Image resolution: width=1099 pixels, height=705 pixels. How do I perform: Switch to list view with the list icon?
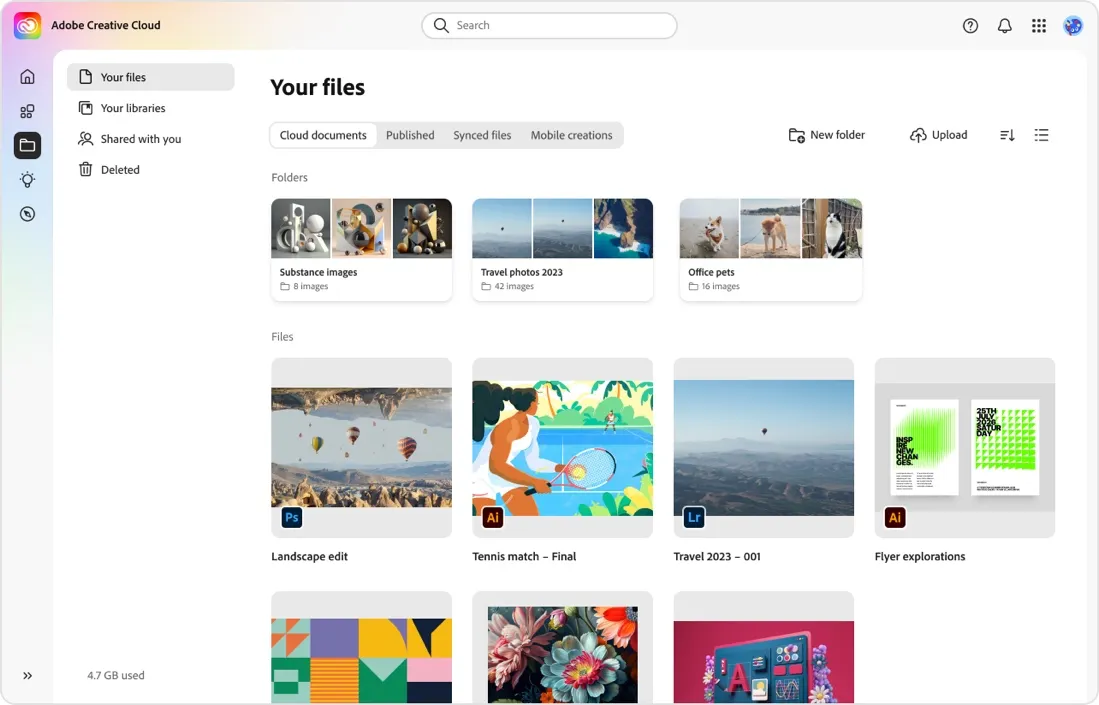coord(1041,134)
